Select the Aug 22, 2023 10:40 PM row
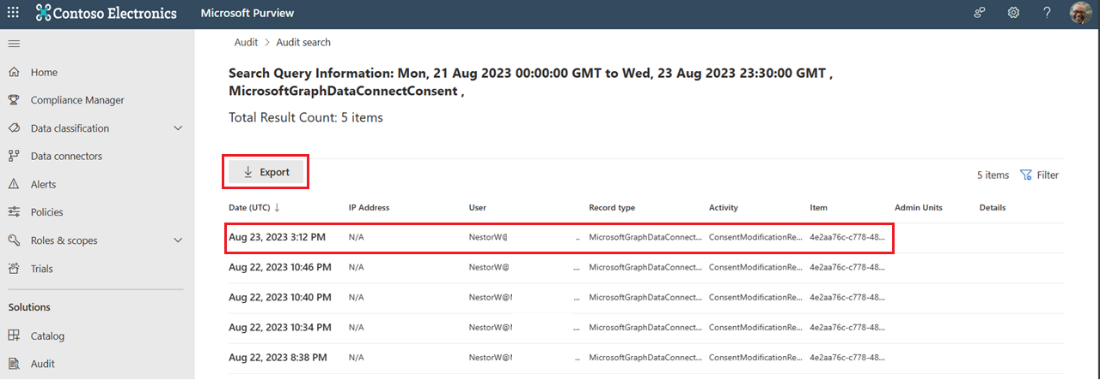The height and width of the screenshot is (380, 1100). coord(646,297)
